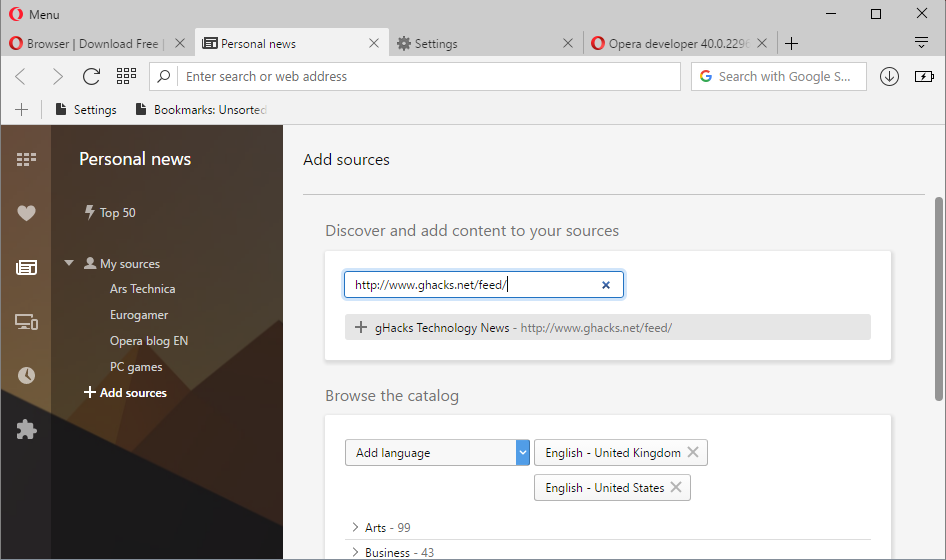Viewport: 946px width, 560px height.
Task: Remove the English - United States language
Action: pos(676,487)
